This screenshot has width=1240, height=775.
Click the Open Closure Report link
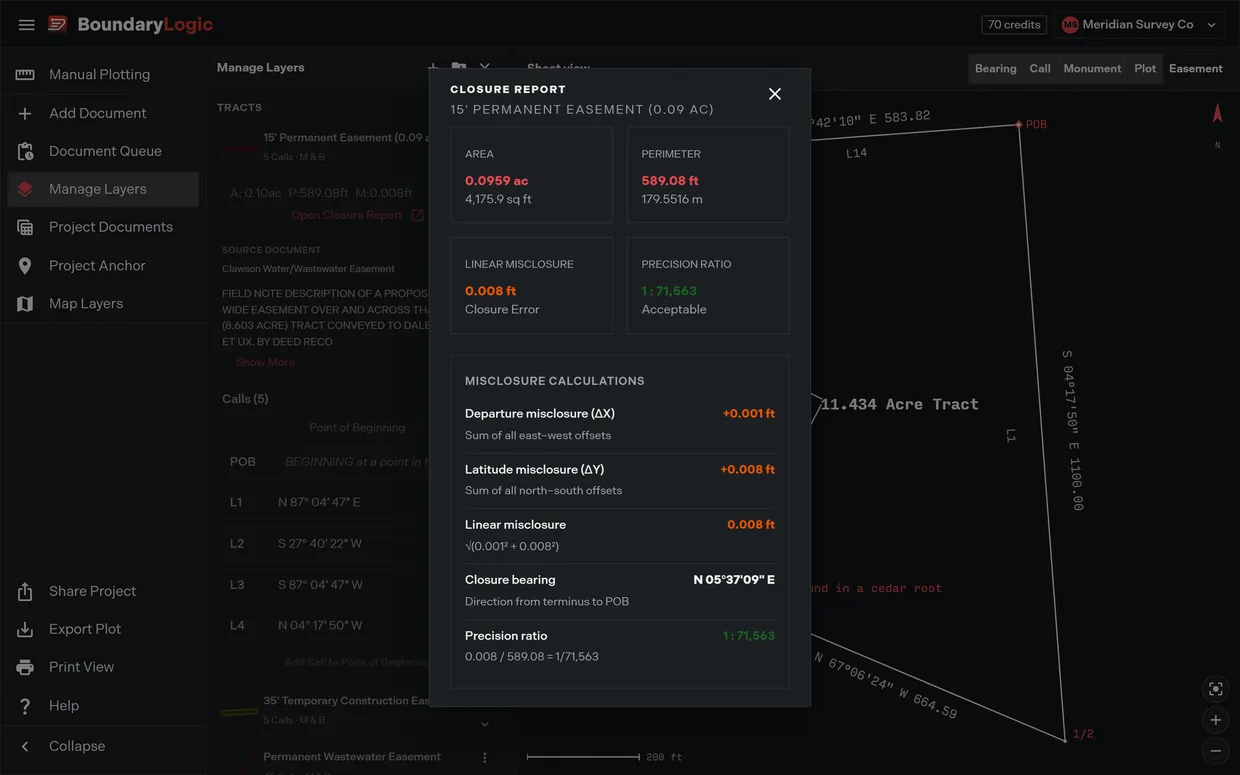[x=347, y=215]
